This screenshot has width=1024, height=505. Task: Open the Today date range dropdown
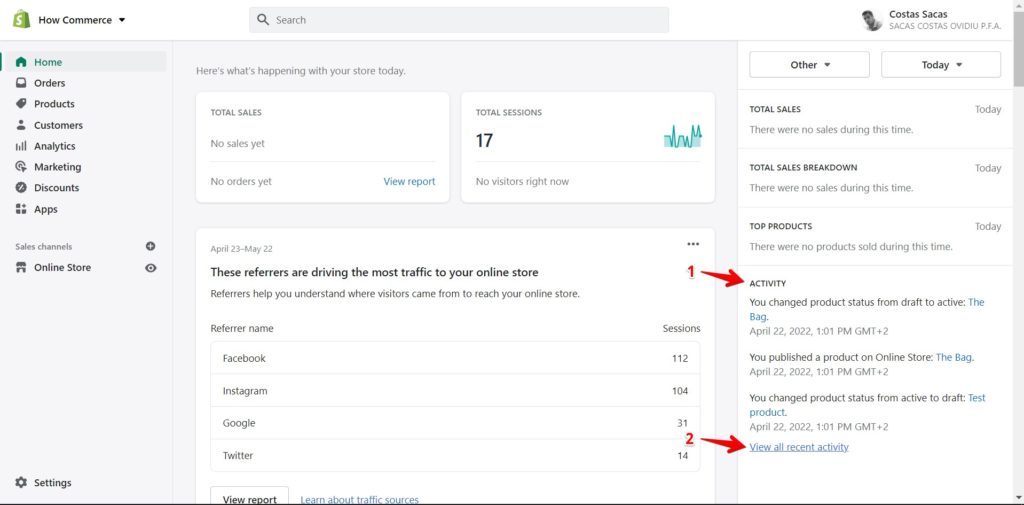click(x=941, y=65)
